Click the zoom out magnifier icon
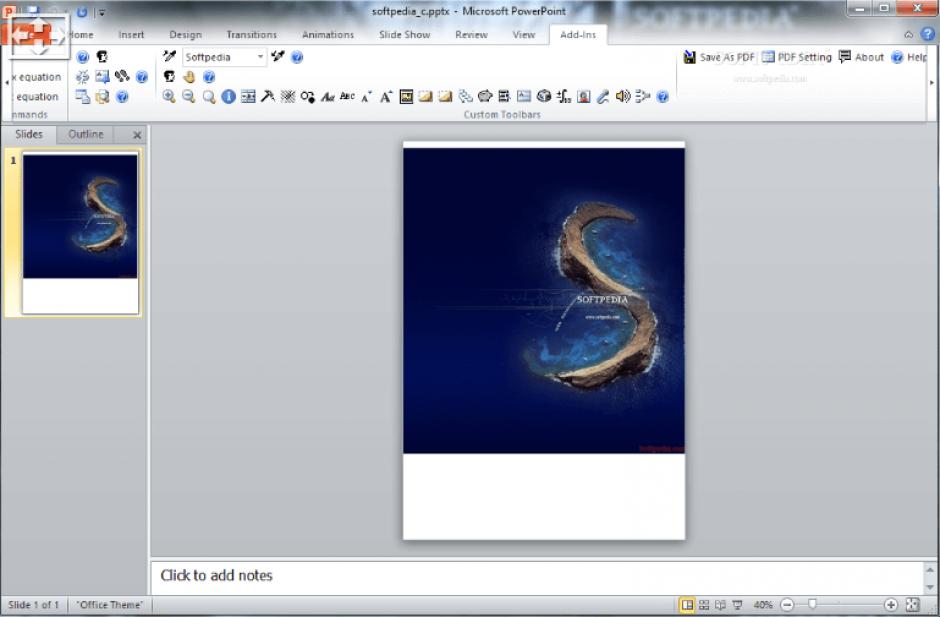The height and width of the screenshot is (617, 940). (189, 97)
